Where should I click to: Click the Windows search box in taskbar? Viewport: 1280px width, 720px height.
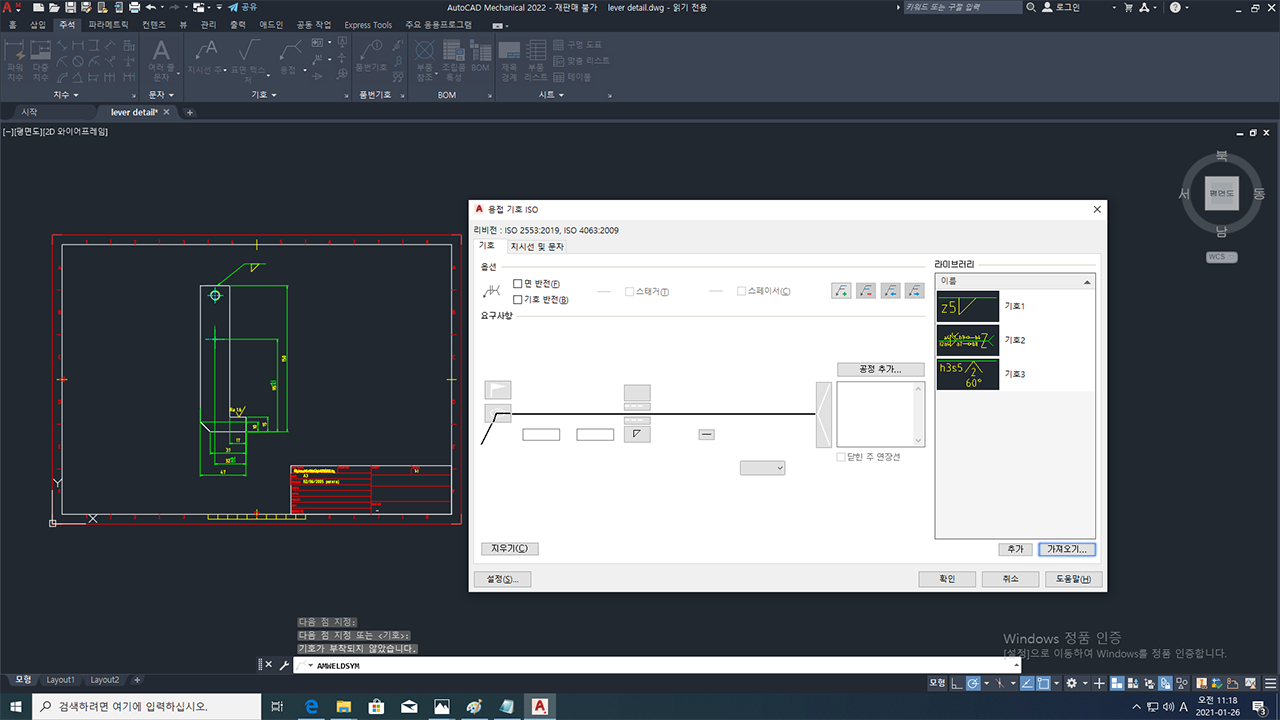click(145, 706)
